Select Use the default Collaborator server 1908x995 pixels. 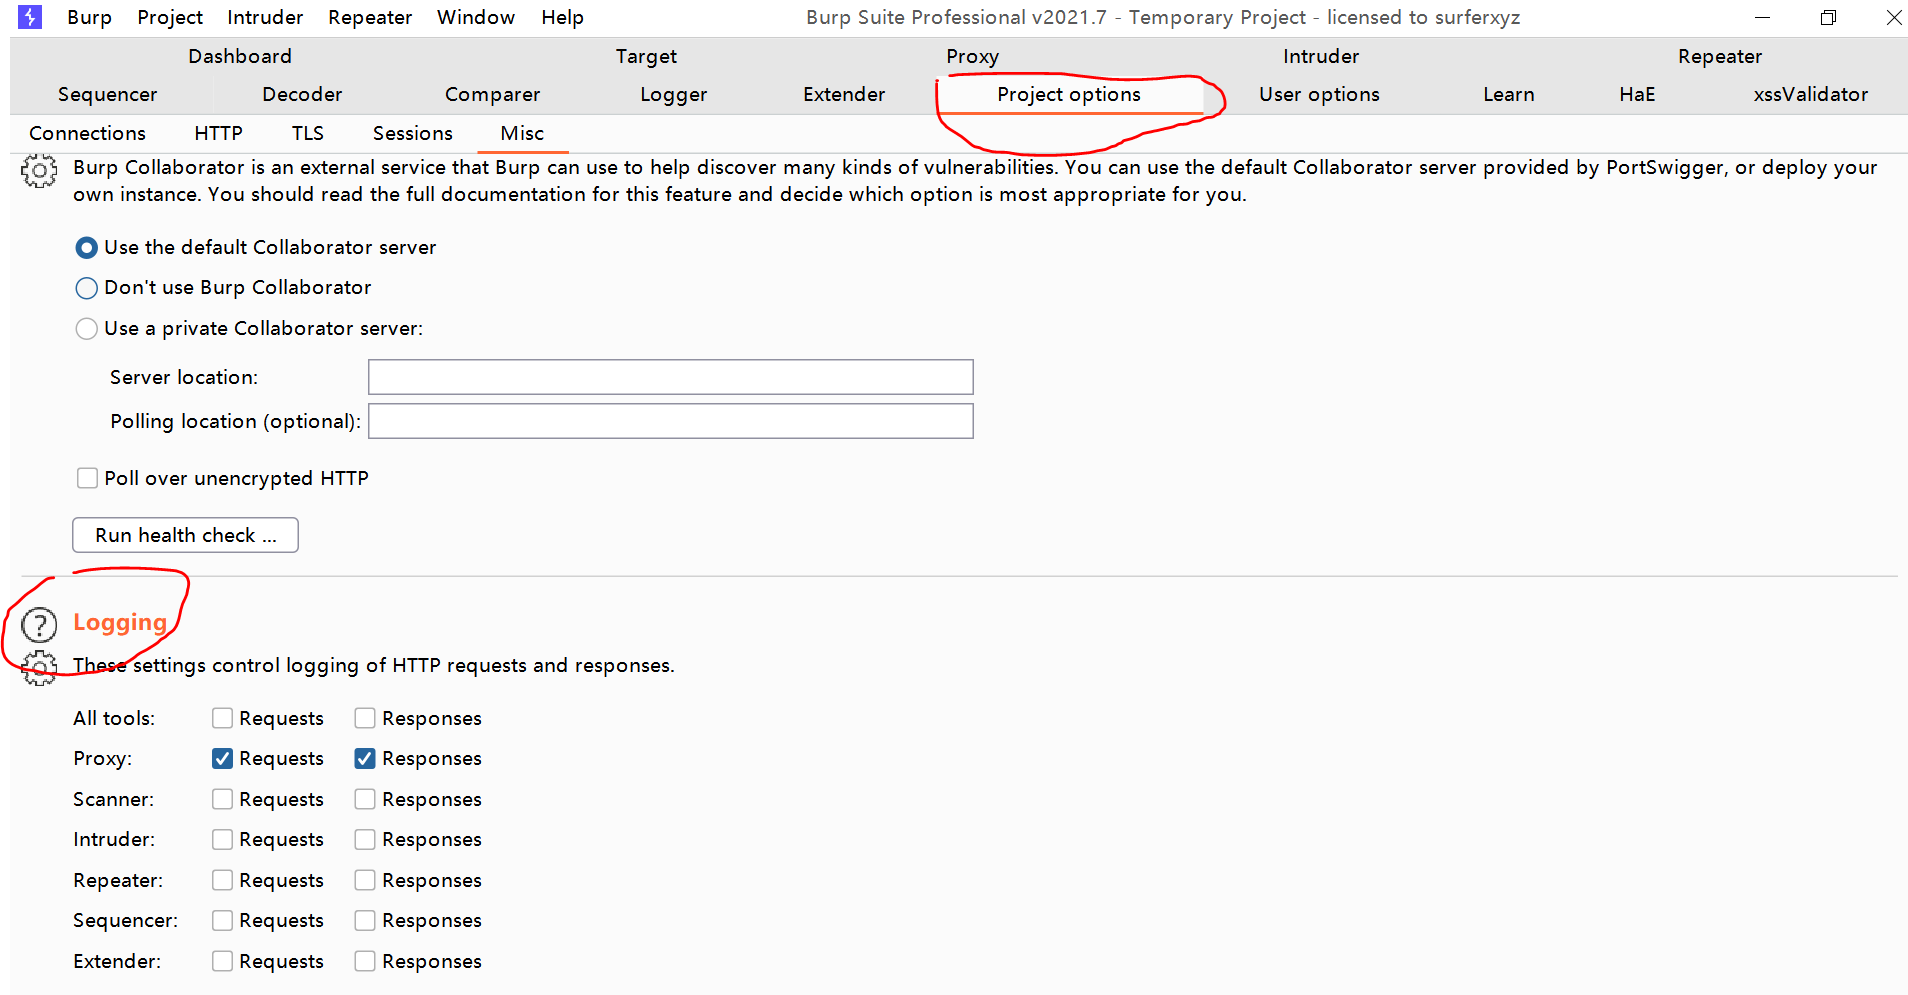point(87,247)
